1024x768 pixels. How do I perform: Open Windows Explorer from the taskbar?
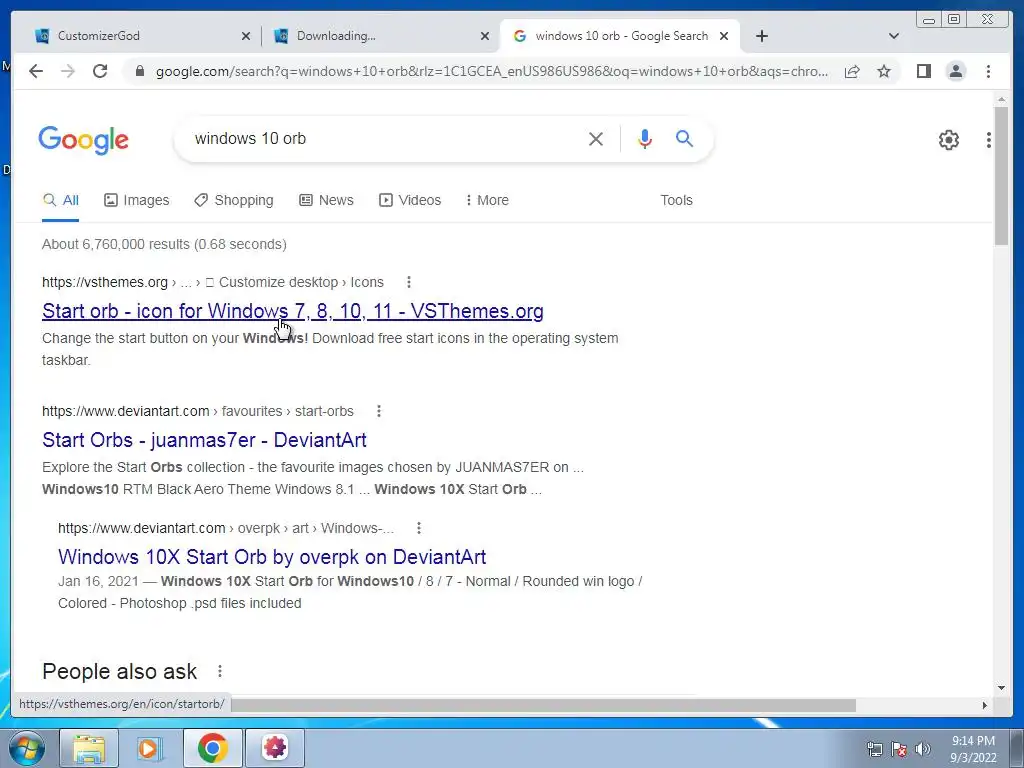coord(89,748)
